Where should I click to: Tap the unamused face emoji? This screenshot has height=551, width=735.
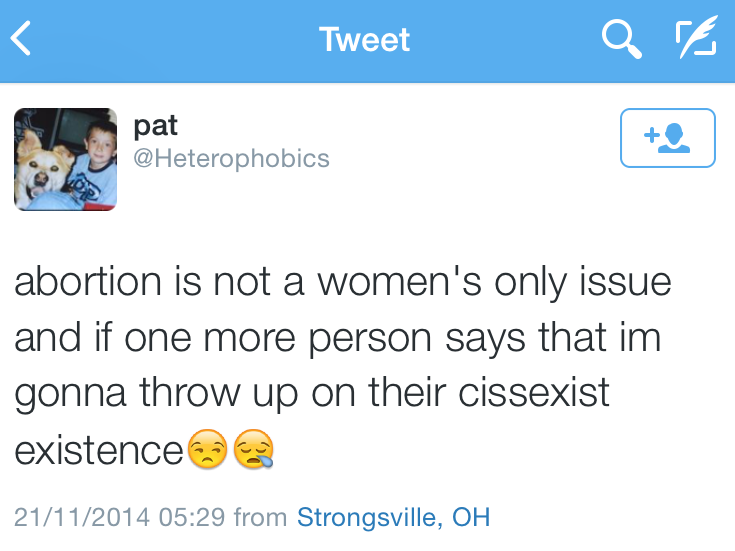(207, 451)
